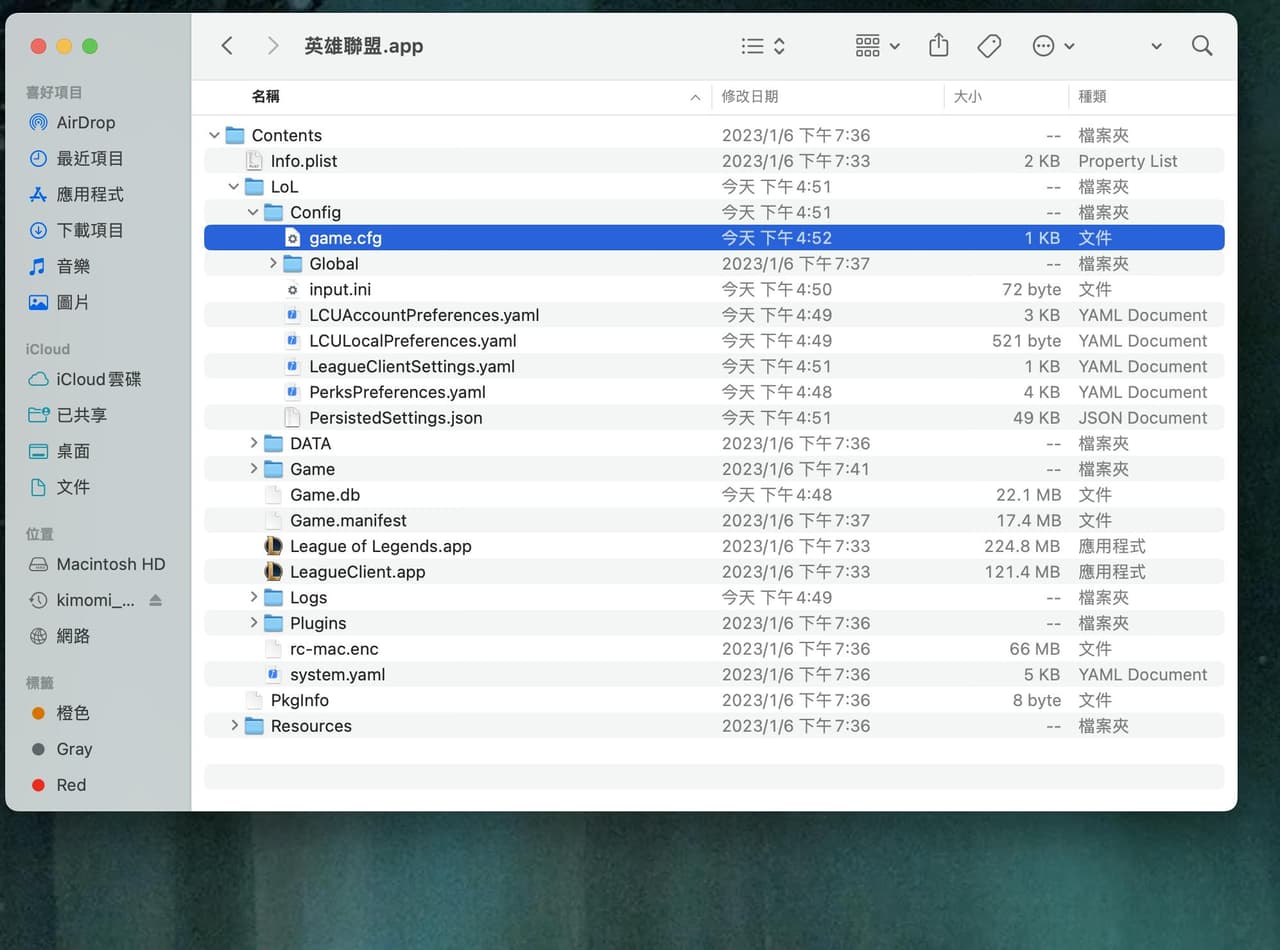
Task: Open the group-by grid dropdown
Action: [878, 46]
